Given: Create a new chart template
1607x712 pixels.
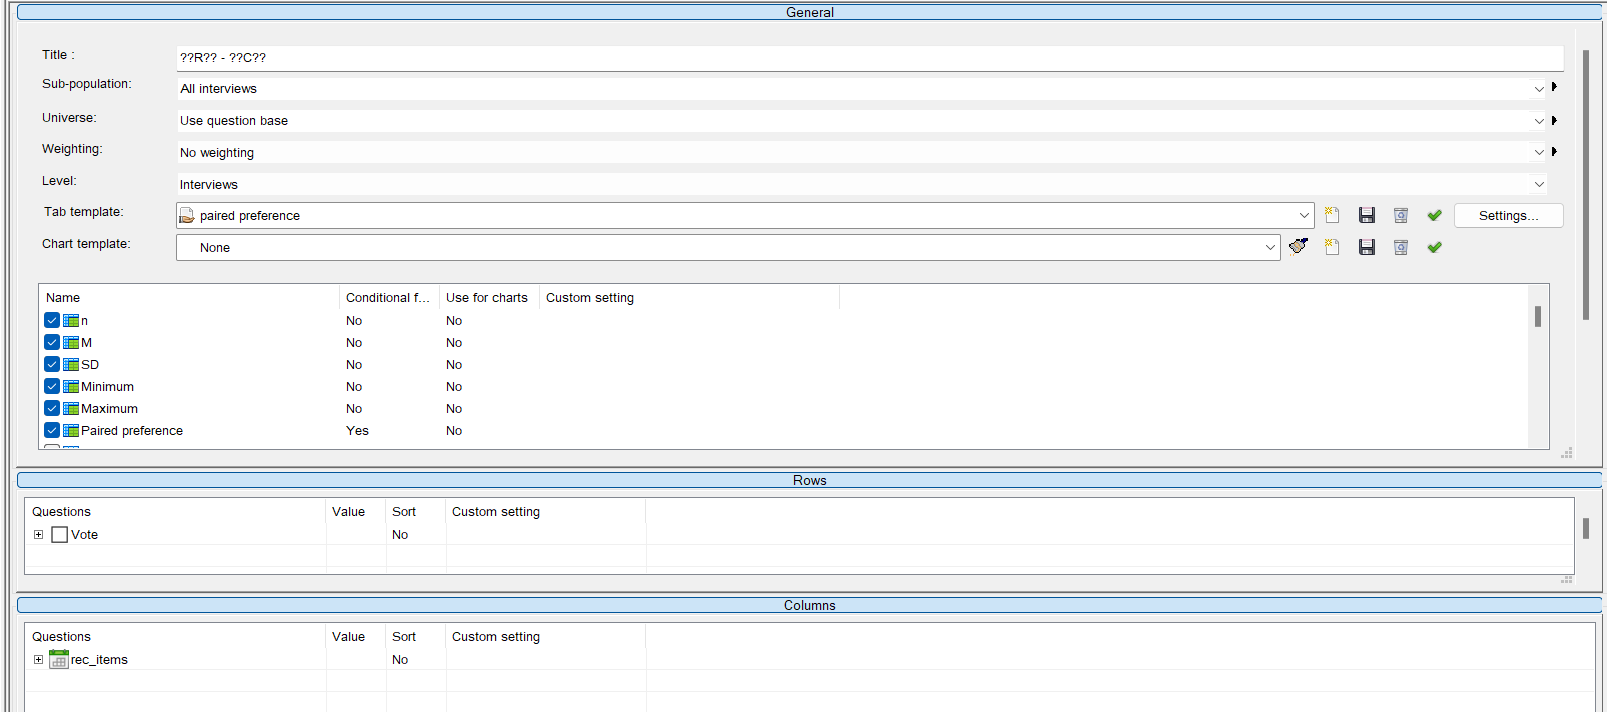Looking at the screenshot, I should point(1332,247).
